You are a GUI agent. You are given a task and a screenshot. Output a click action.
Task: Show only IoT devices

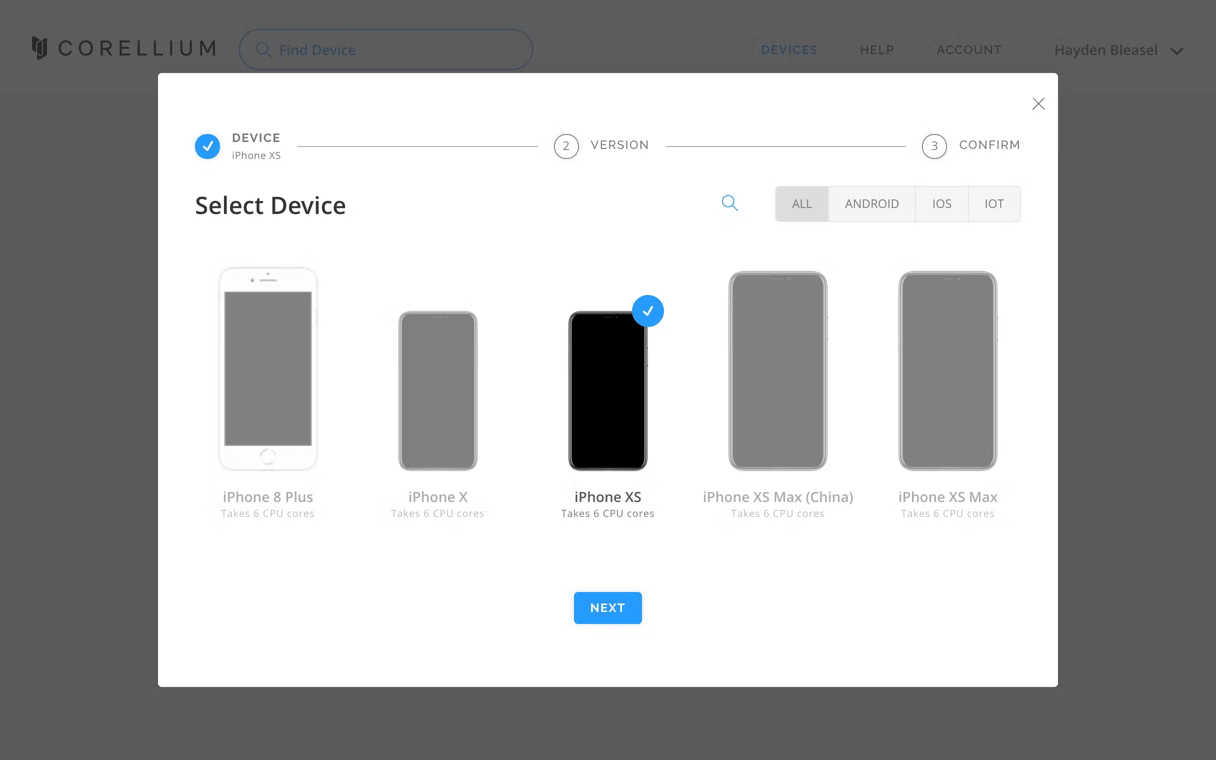[x=994, y=204]
